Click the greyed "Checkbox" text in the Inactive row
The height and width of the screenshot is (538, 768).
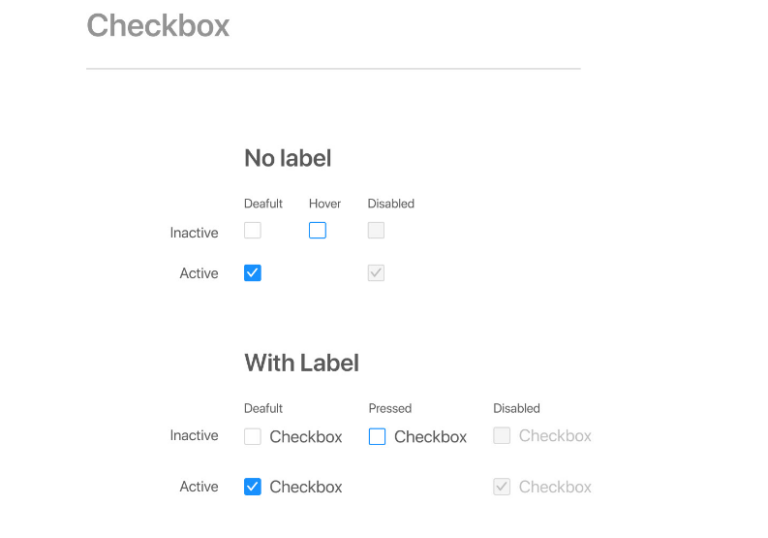click(x=555, y=436)
